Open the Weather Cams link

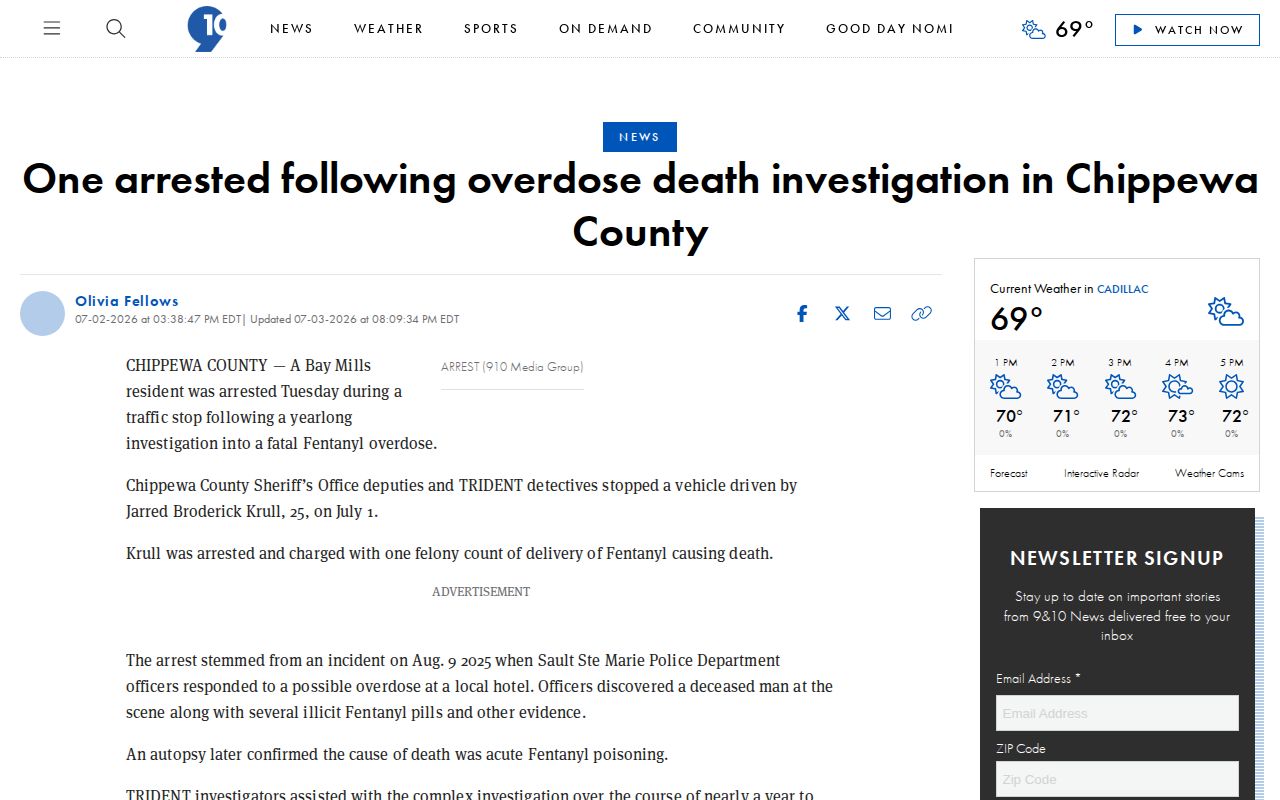coord(1209,473)
